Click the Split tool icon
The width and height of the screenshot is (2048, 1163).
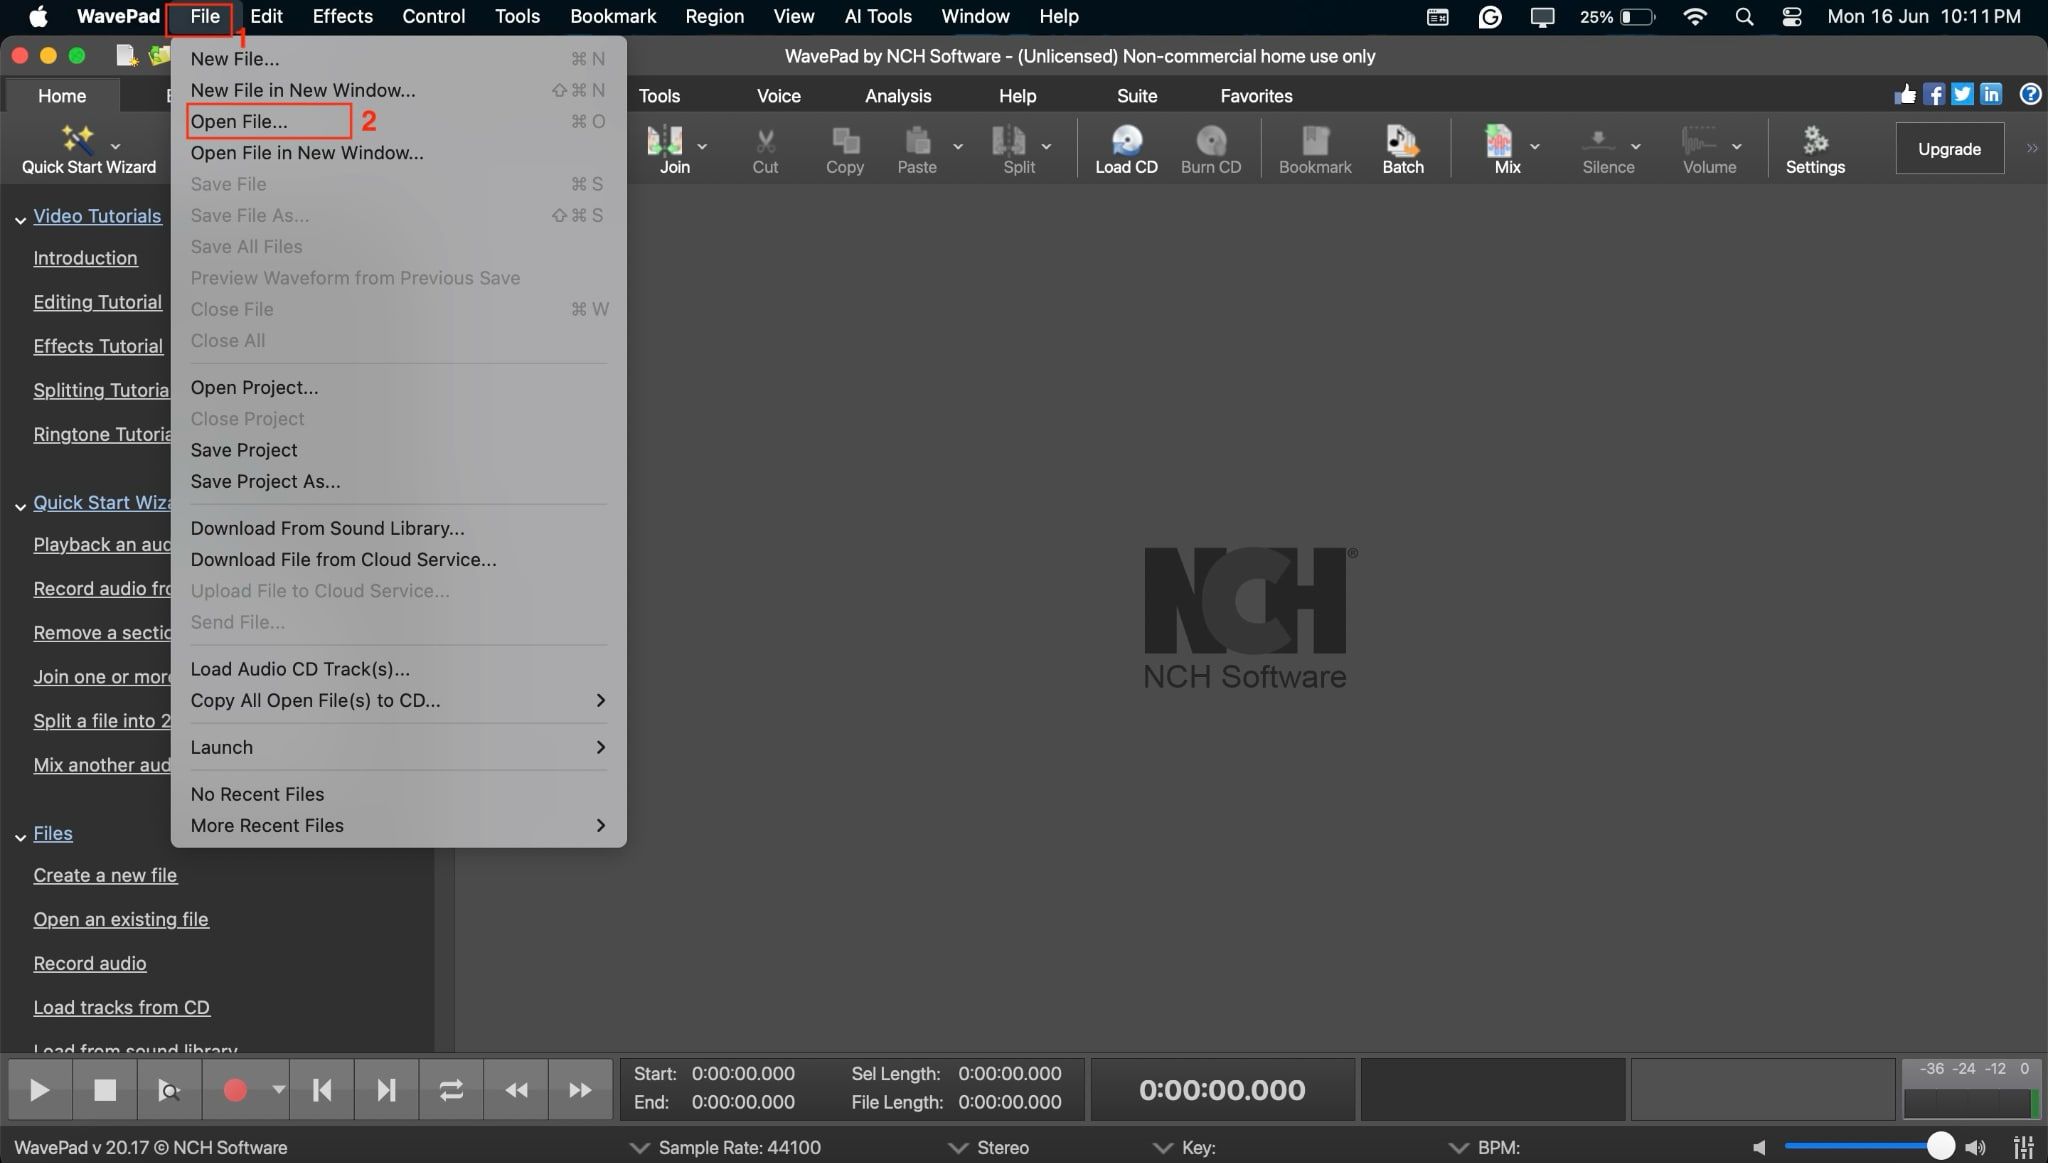point(1008,141)
